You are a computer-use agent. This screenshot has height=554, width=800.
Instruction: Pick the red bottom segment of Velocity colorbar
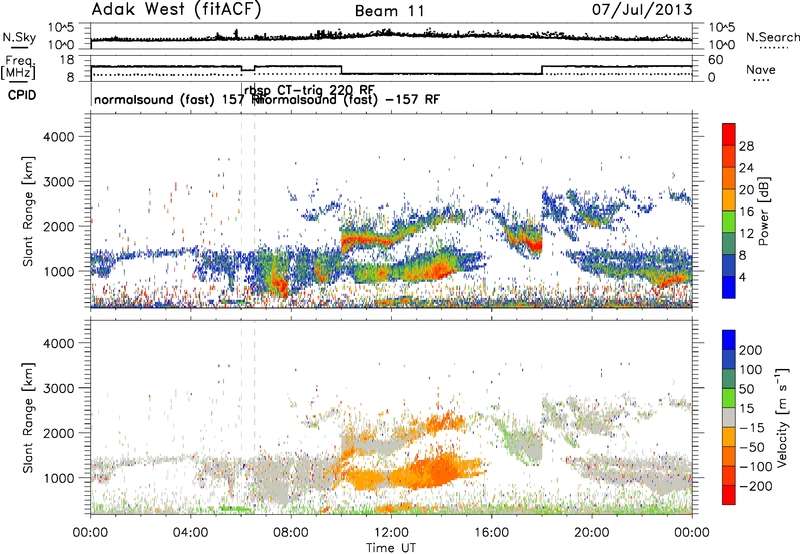(x=729, y=495)
